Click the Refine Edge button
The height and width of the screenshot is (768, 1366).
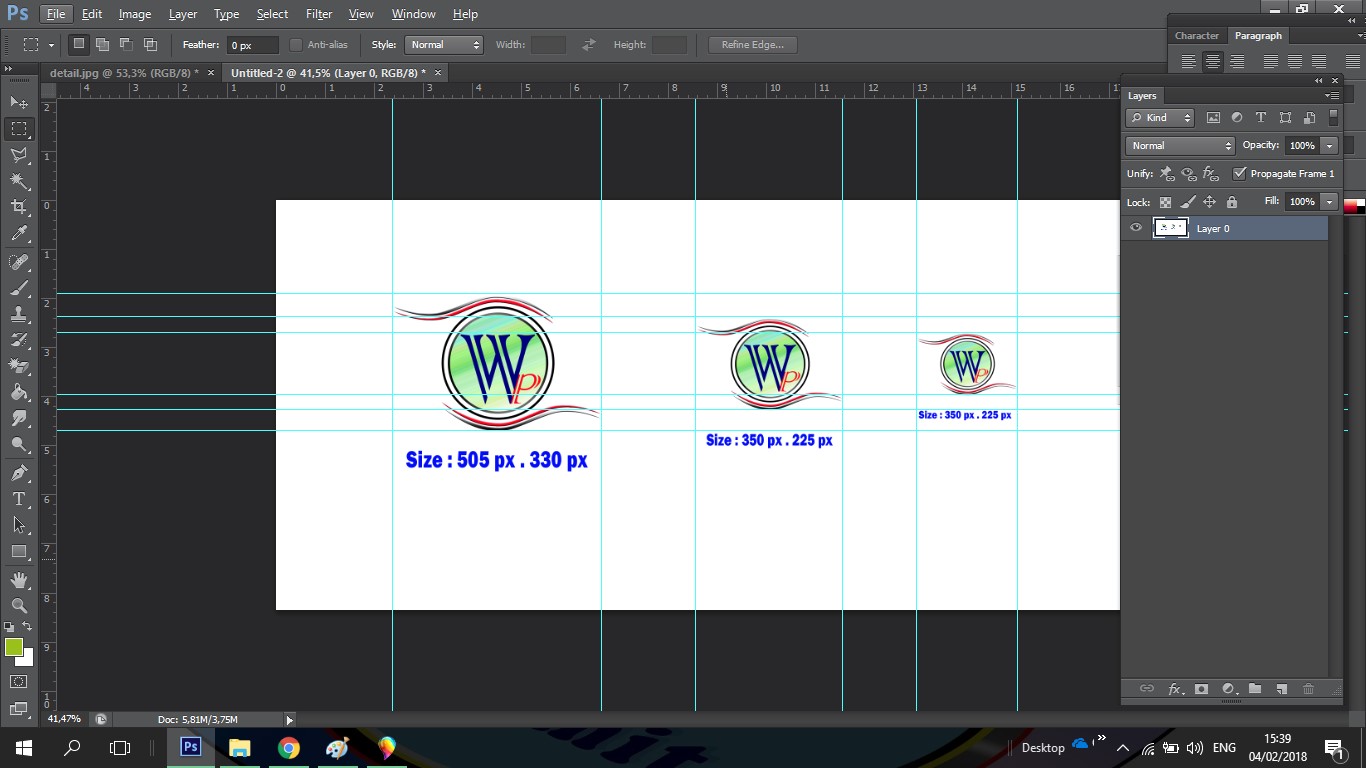pyautogui.click(x=753, y=45)
